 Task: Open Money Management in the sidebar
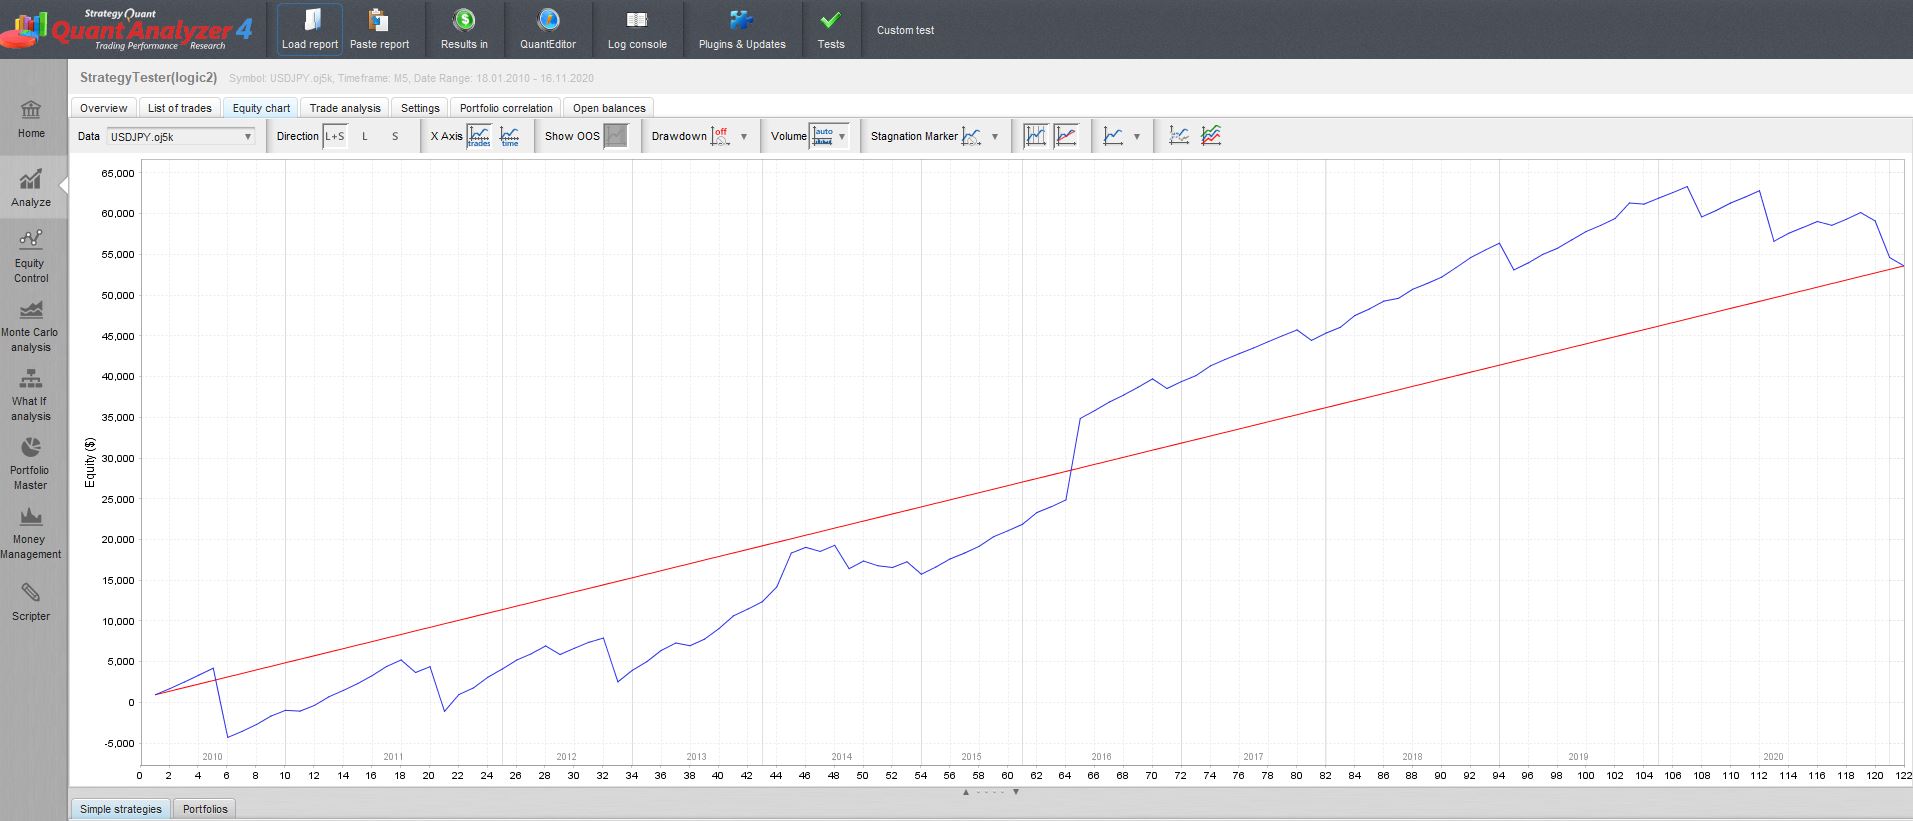(x=31, y=533)
